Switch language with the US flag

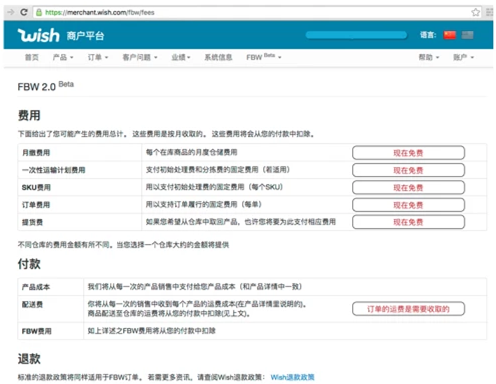(x=467, y=35)
